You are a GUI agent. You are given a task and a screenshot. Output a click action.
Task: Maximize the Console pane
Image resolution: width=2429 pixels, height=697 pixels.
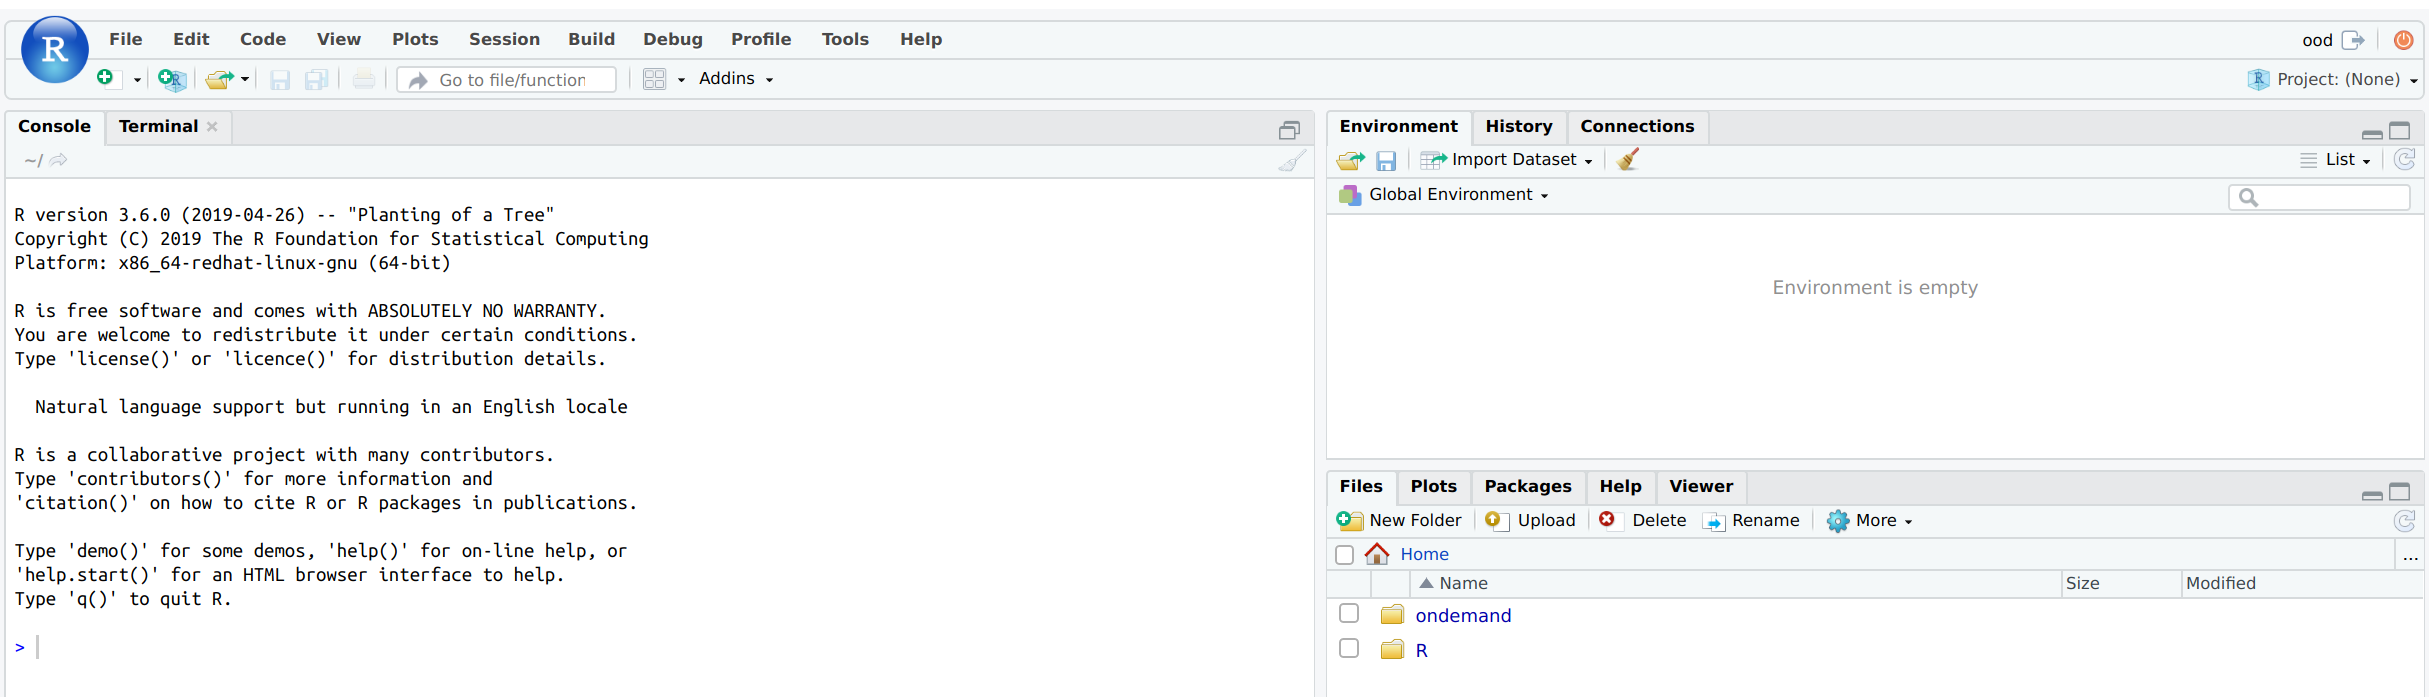pos(1289,130)
